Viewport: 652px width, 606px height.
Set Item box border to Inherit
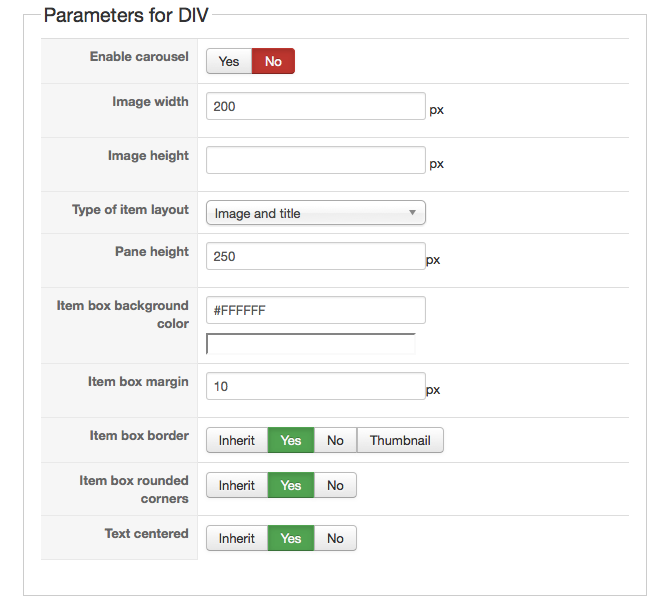pos(237,440)
